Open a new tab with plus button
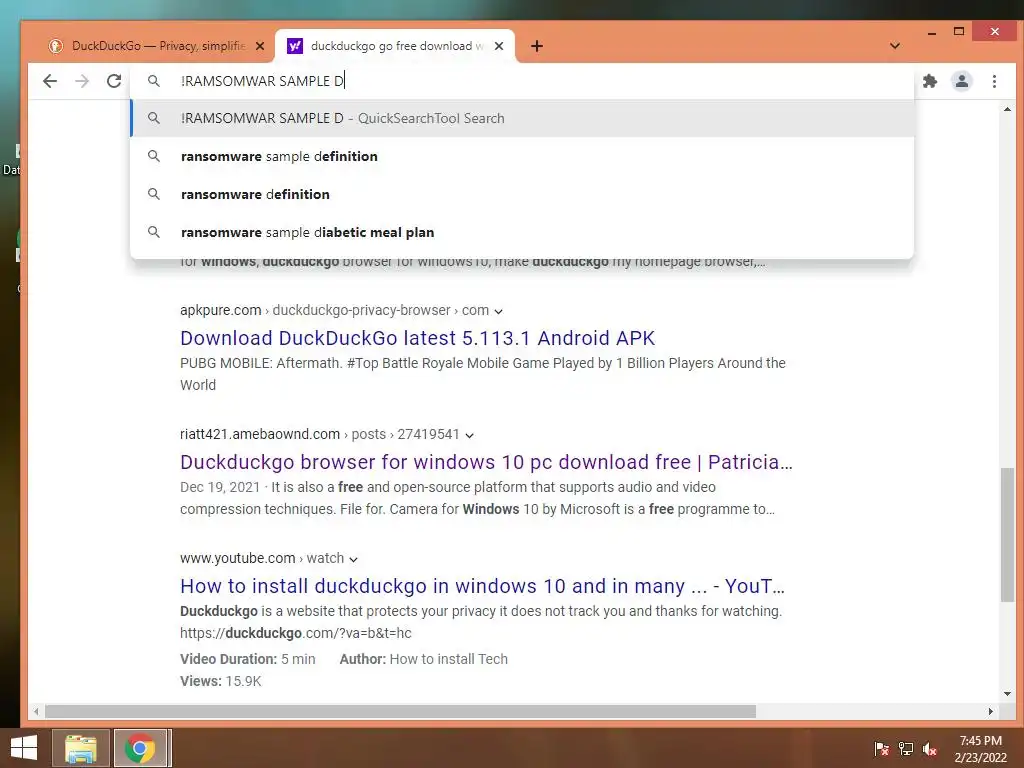This screenshot has height=768, width=1024. pos(537,46)
